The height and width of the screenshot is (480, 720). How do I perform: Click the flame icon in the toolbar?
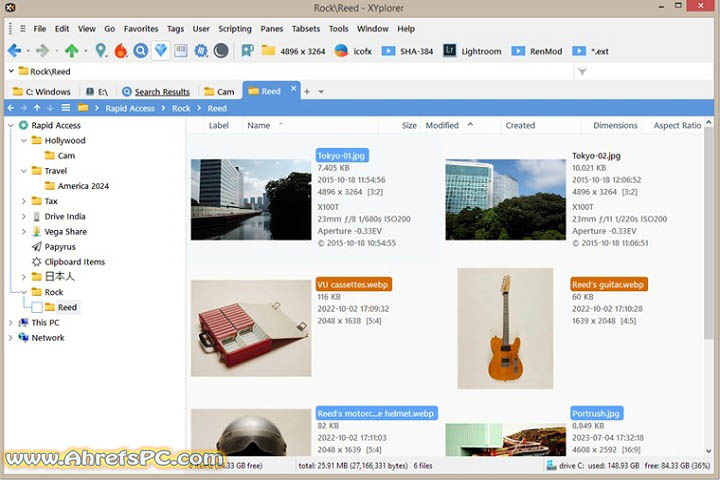click(121, 51)
